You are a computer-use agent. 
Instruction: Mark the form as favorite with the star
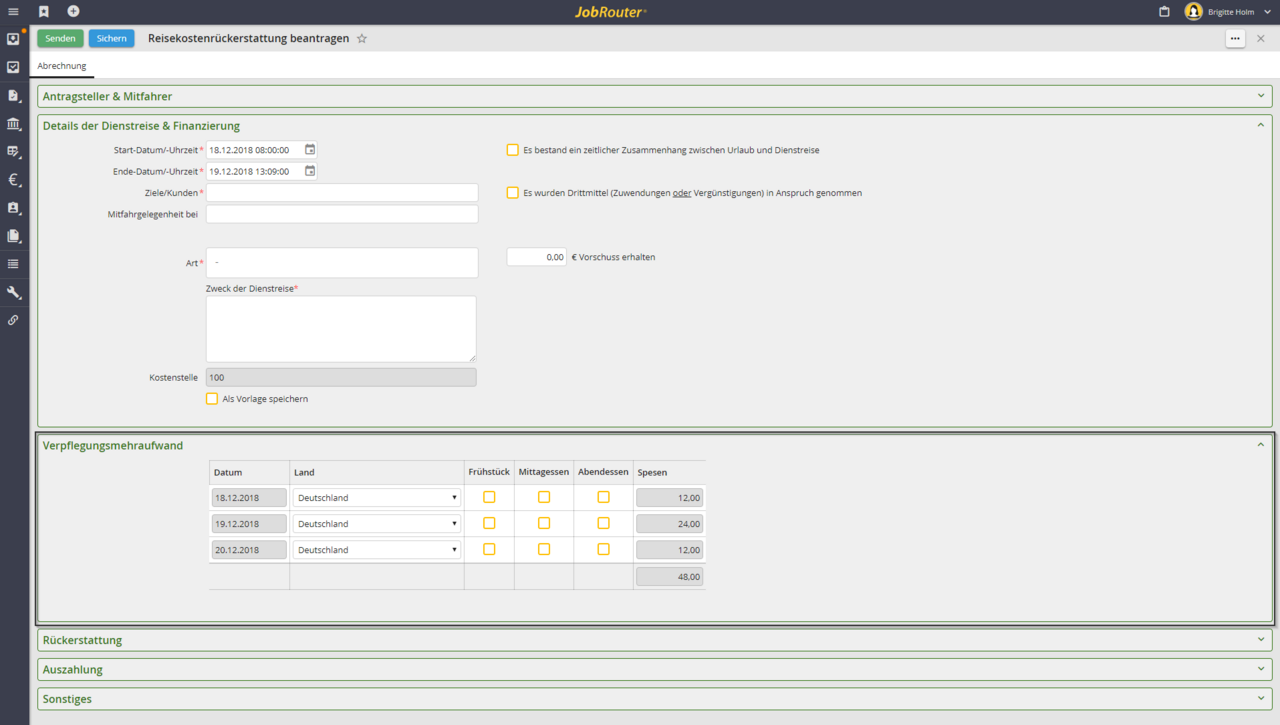point(362,39)
